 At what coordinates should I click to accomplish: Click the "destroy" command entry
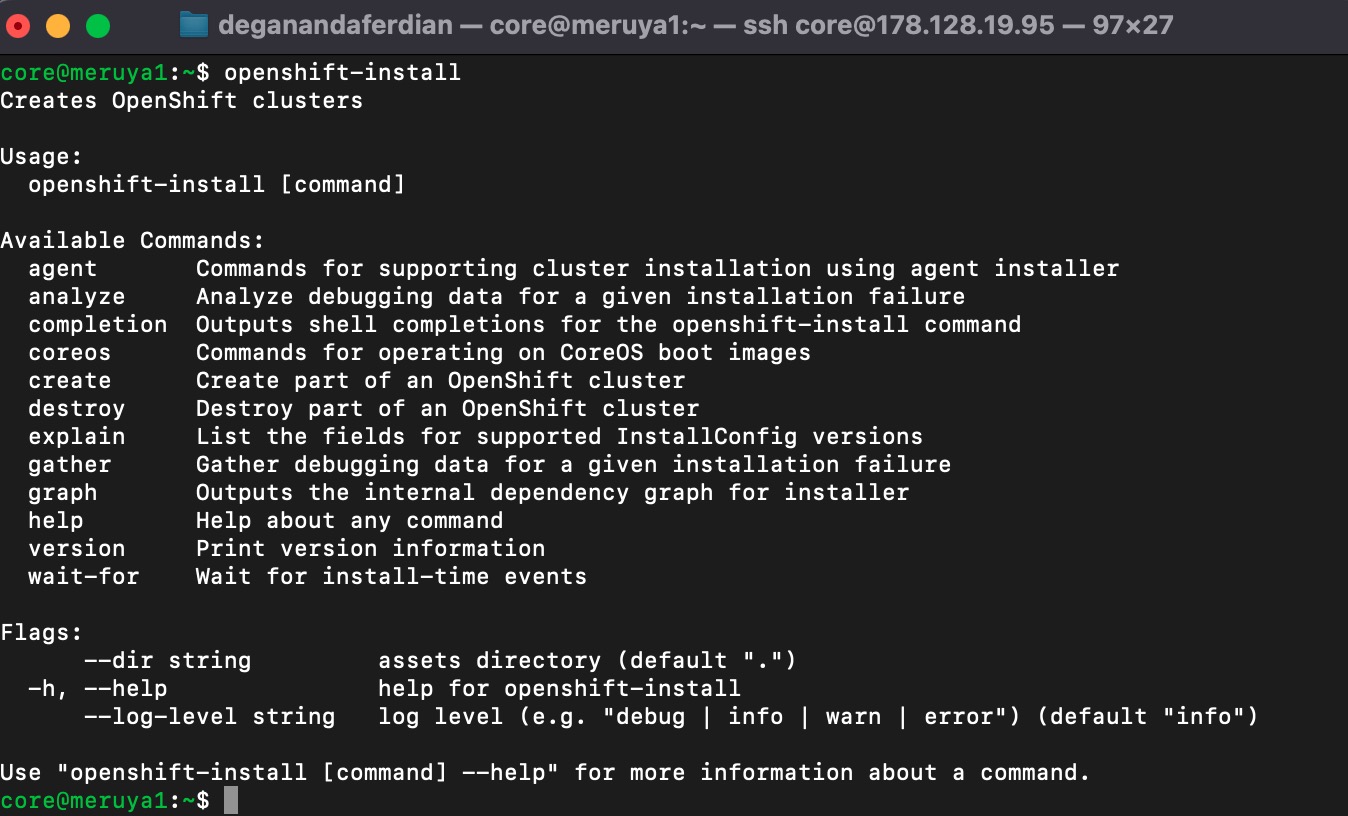click(x=76, y=408)
